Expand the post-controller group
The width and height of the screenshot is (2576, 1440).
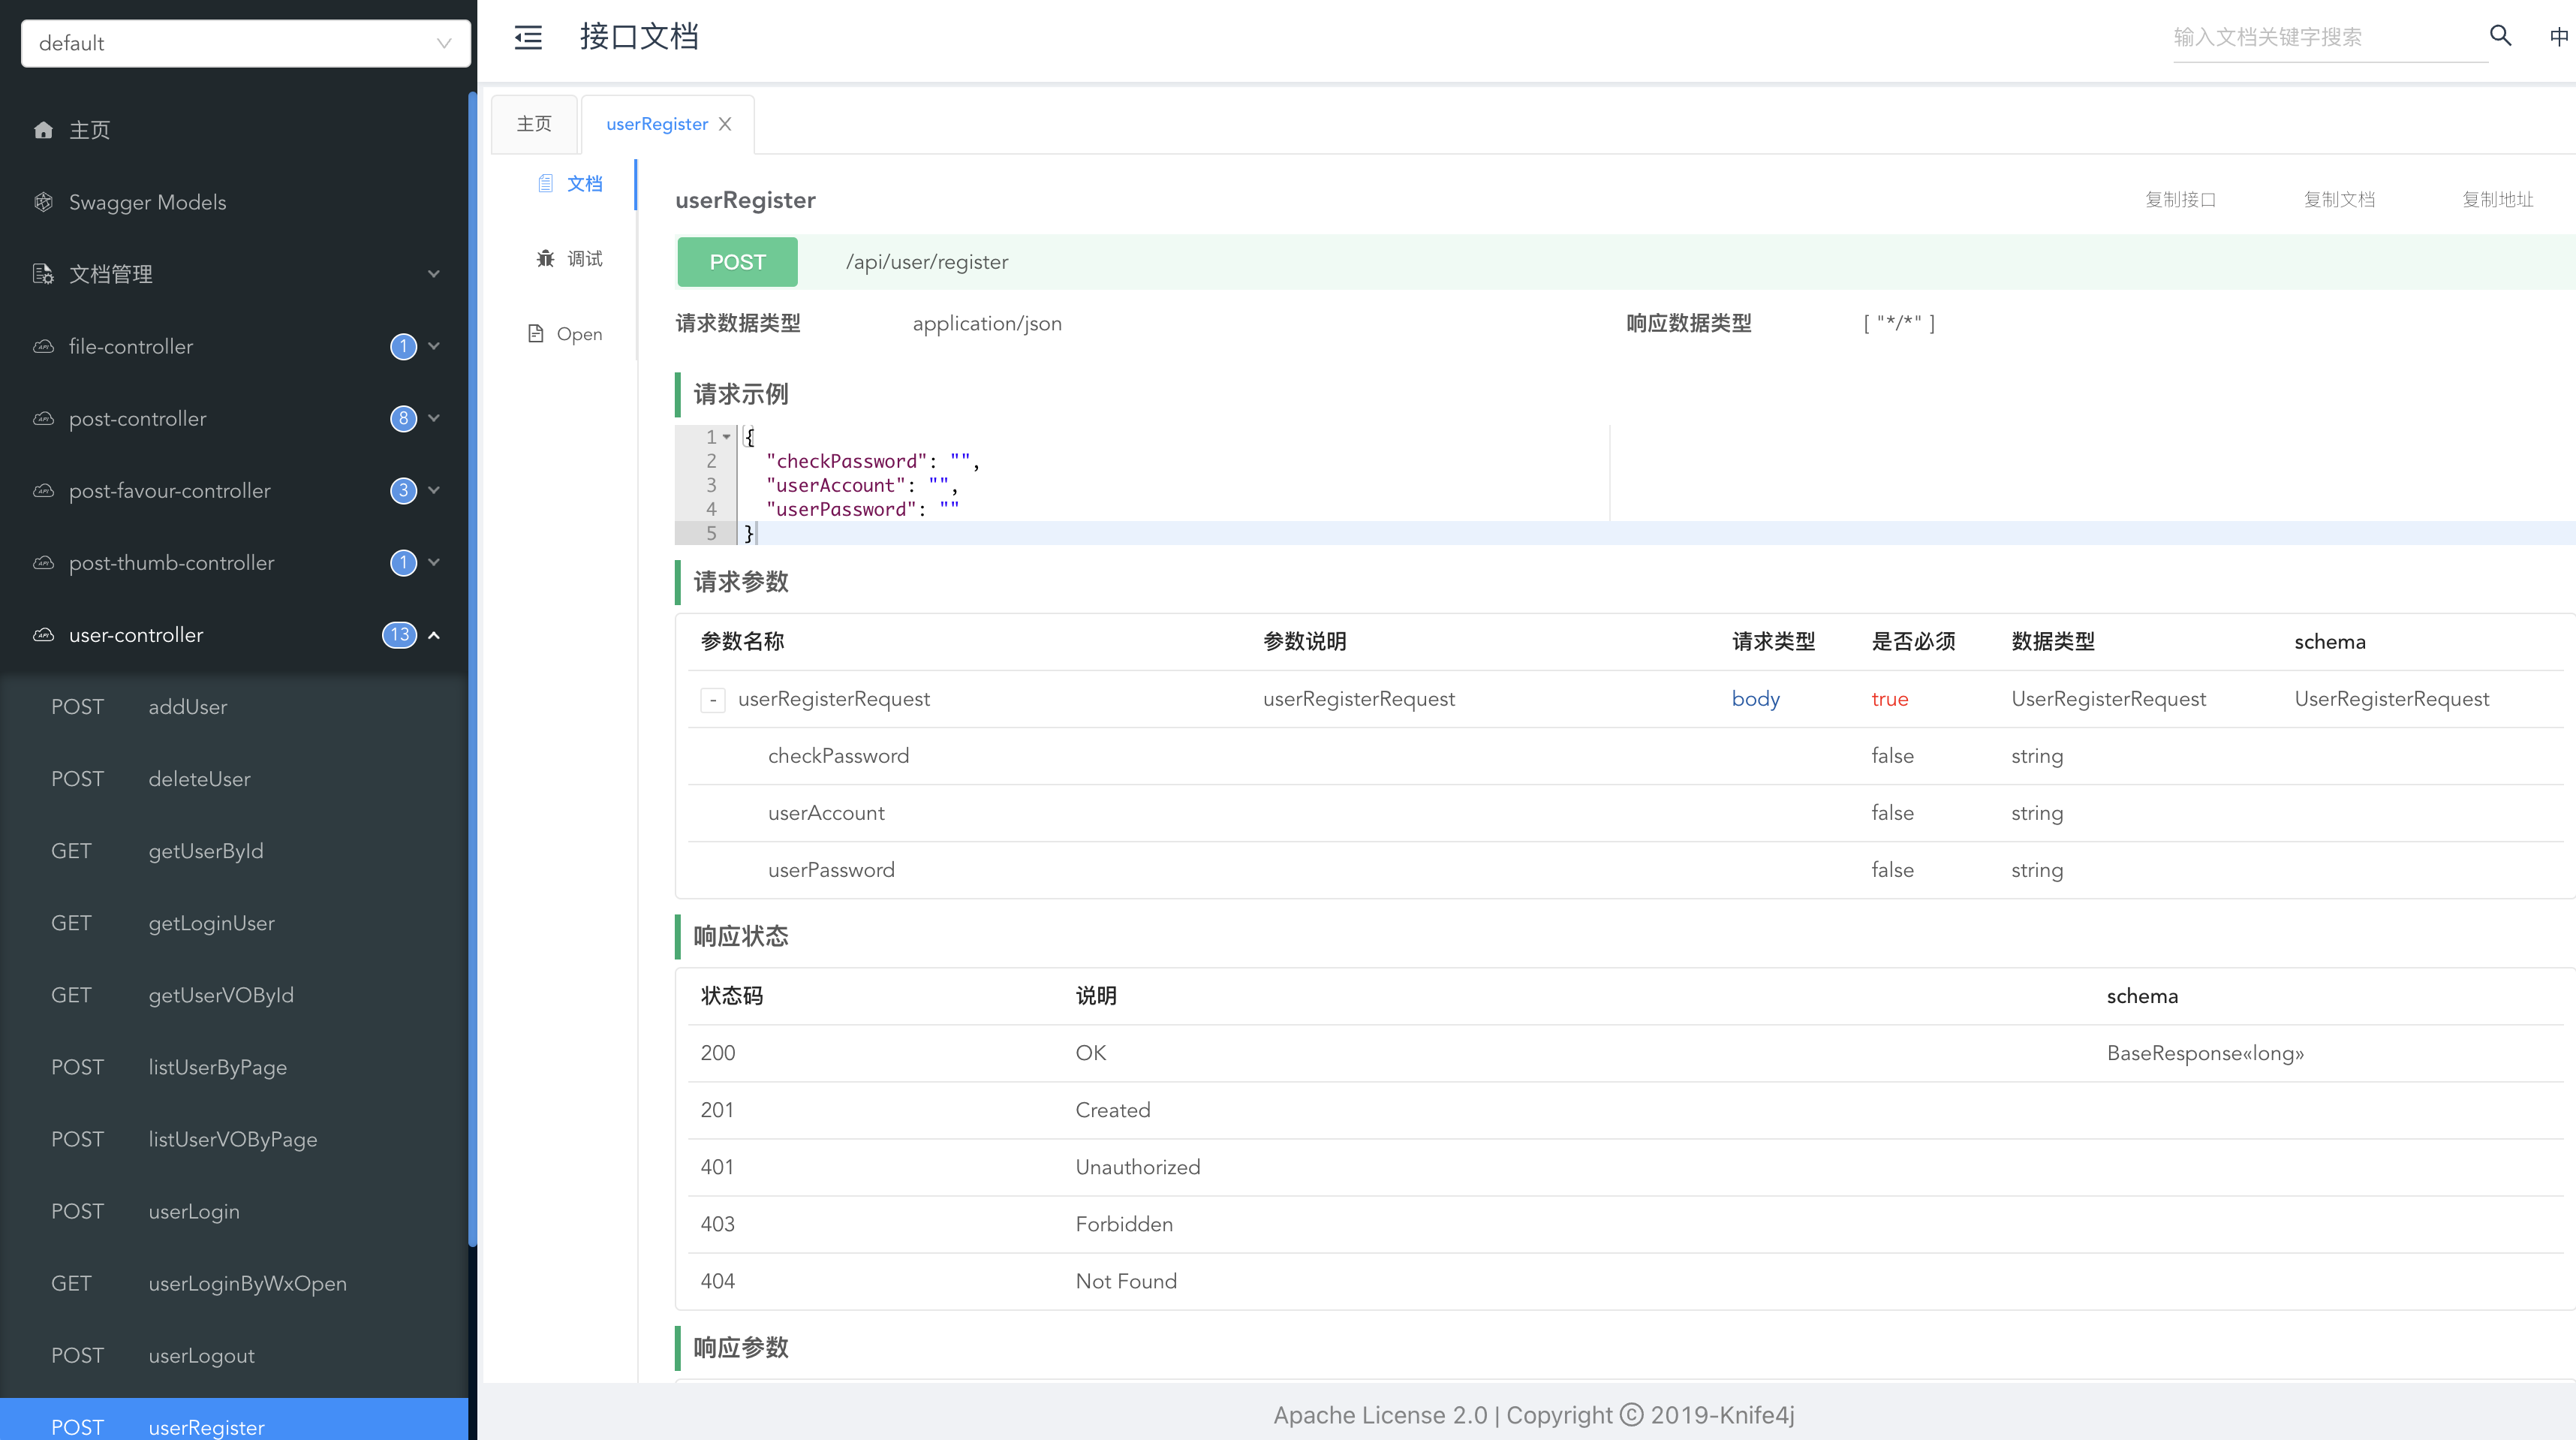coord(434,418)
